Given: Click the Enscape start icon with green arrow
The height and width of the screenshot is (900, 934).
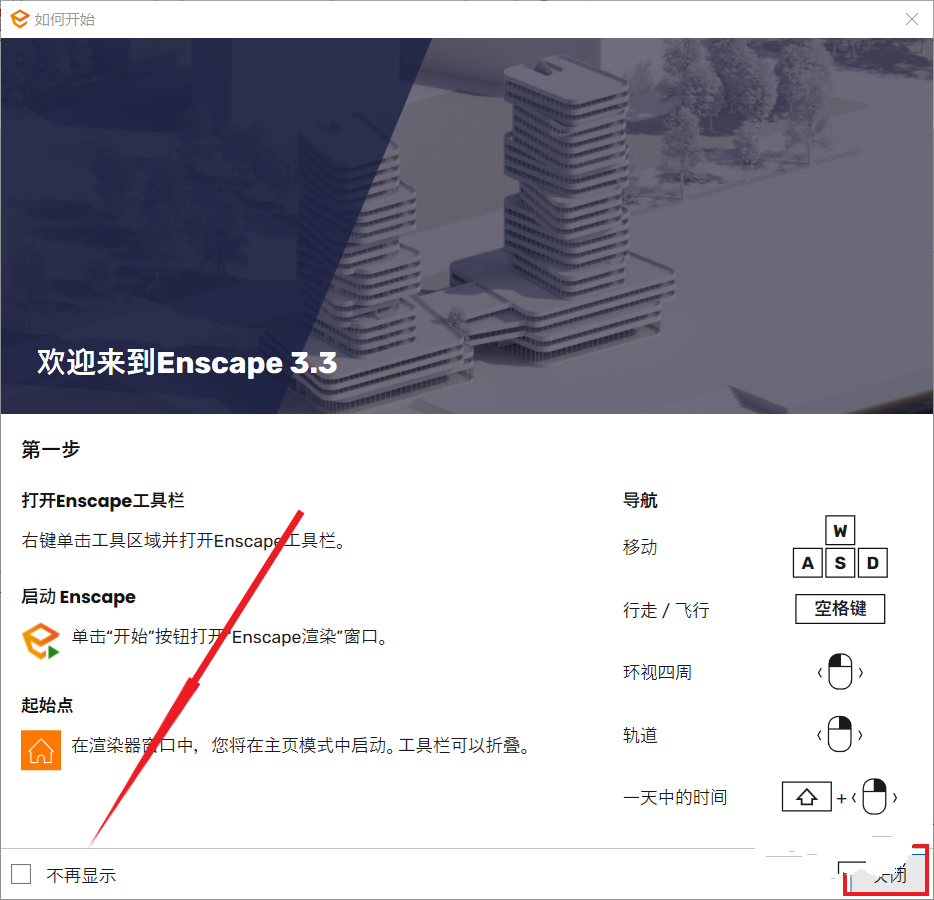Looking at the screenshot, I should click(41, 641).
